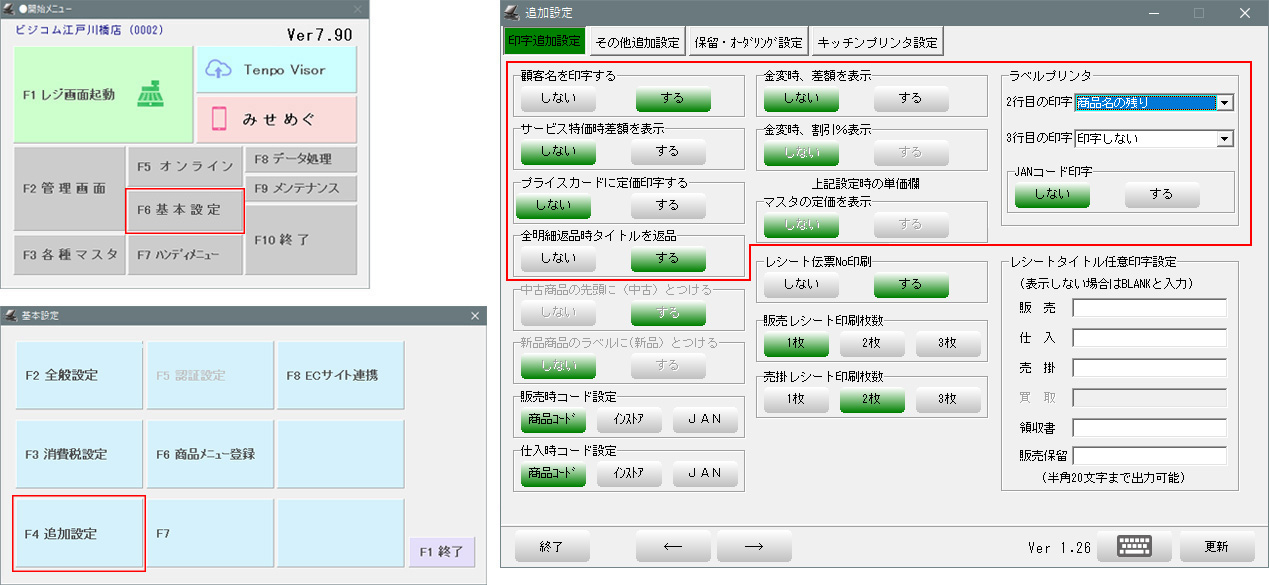Select ＪＡＮ for 販売時コード設定
This screenshot has height=585, width=1269.
(705, 419)
